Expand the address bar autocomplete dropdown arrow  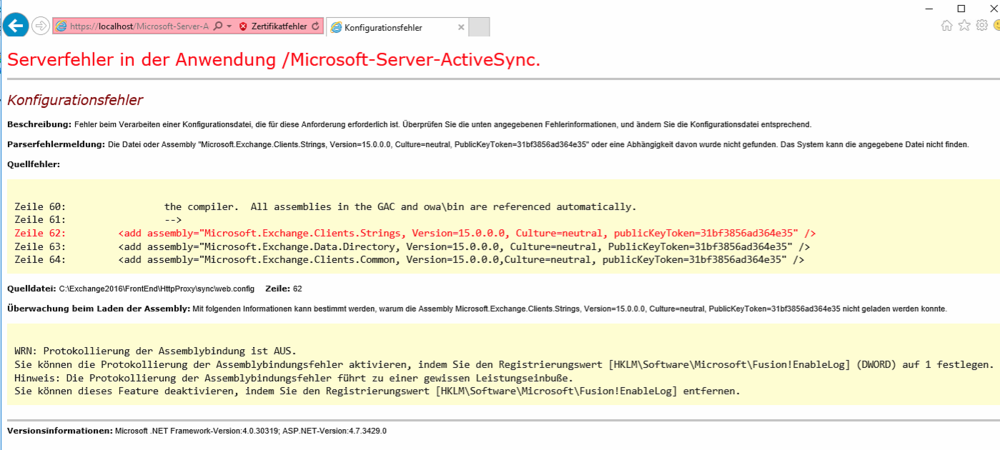229,26
